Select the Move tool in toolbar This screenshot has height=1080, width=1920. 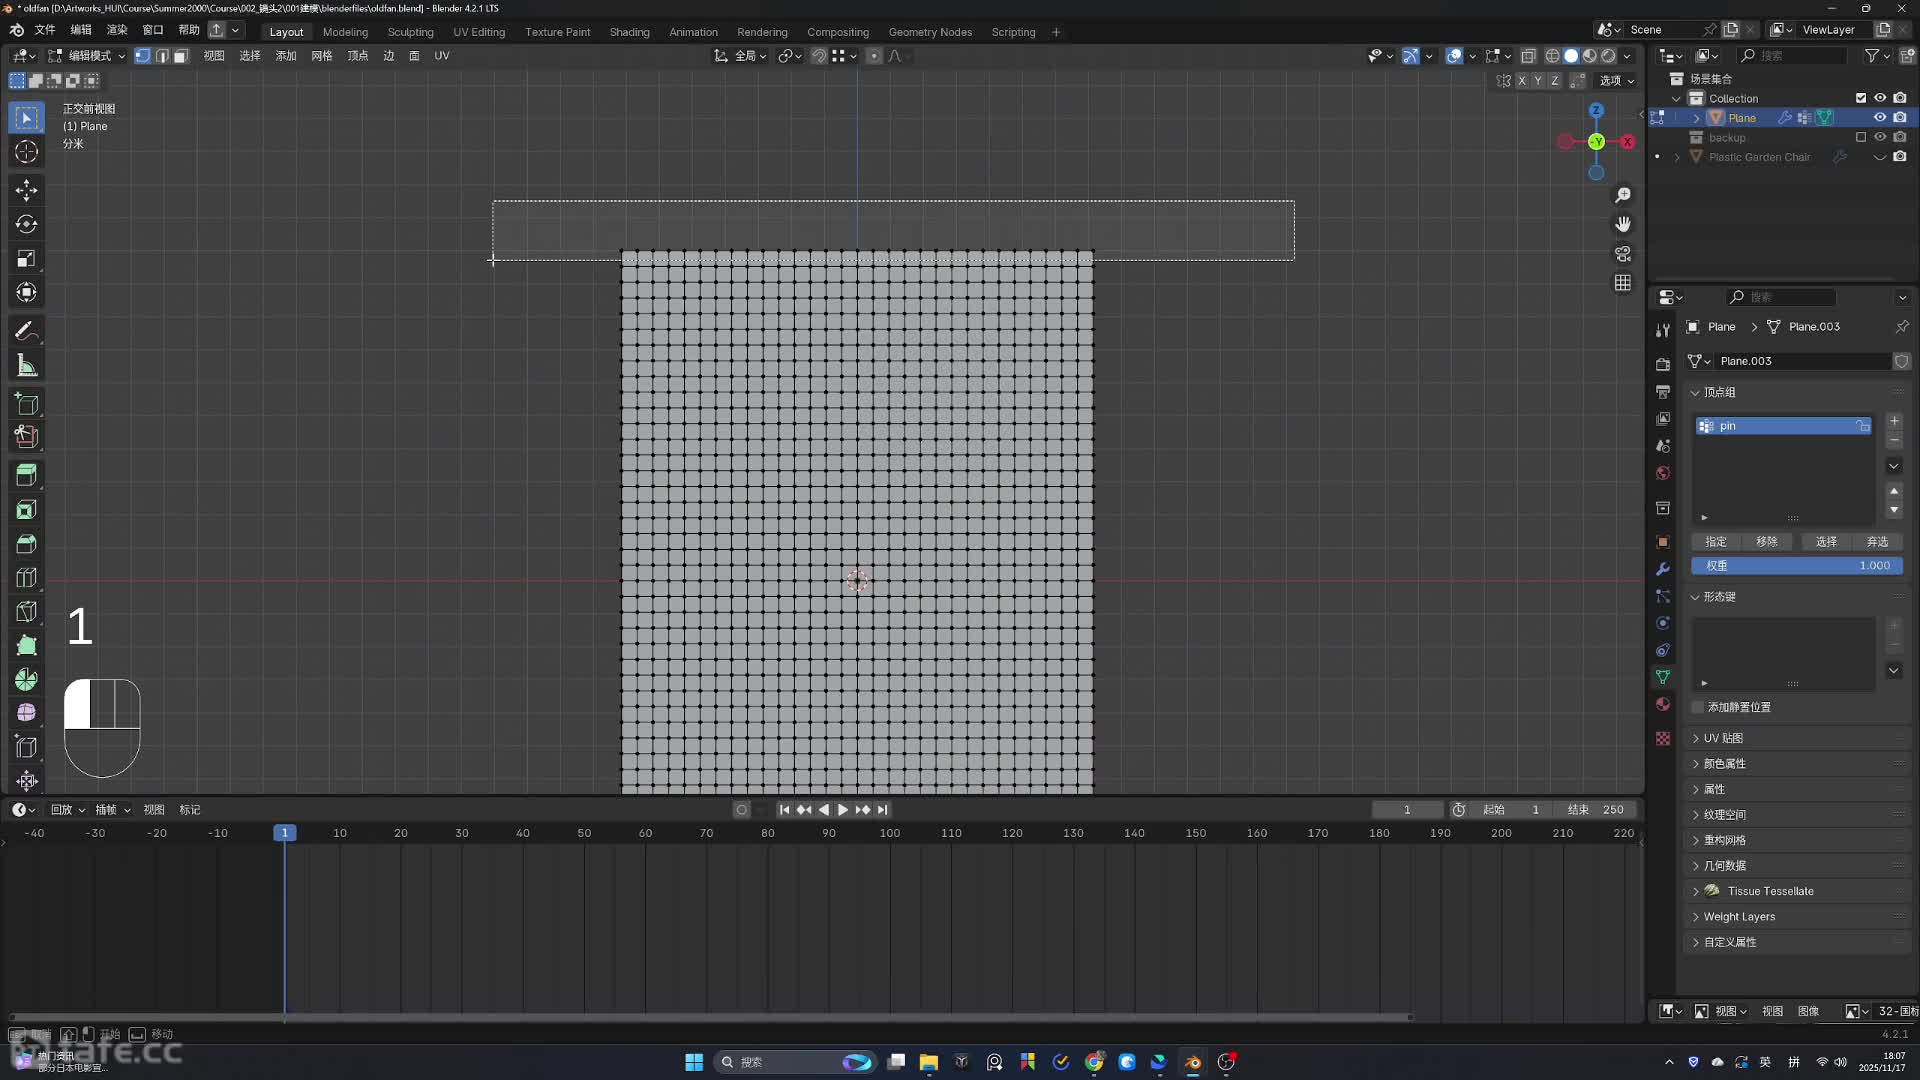coord(27,189)
